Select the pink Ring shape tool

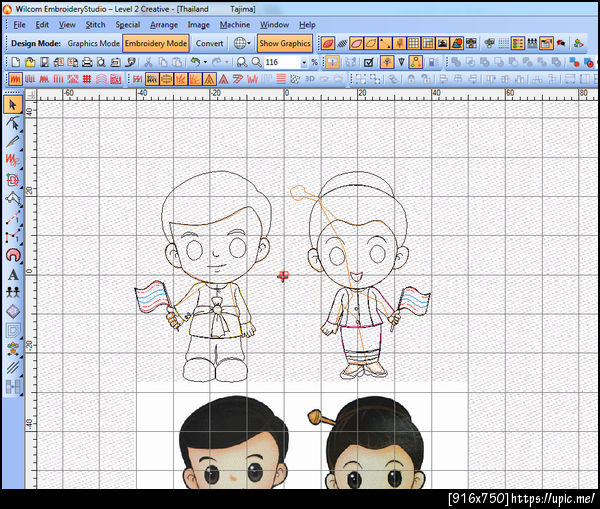tap(13, 254)
